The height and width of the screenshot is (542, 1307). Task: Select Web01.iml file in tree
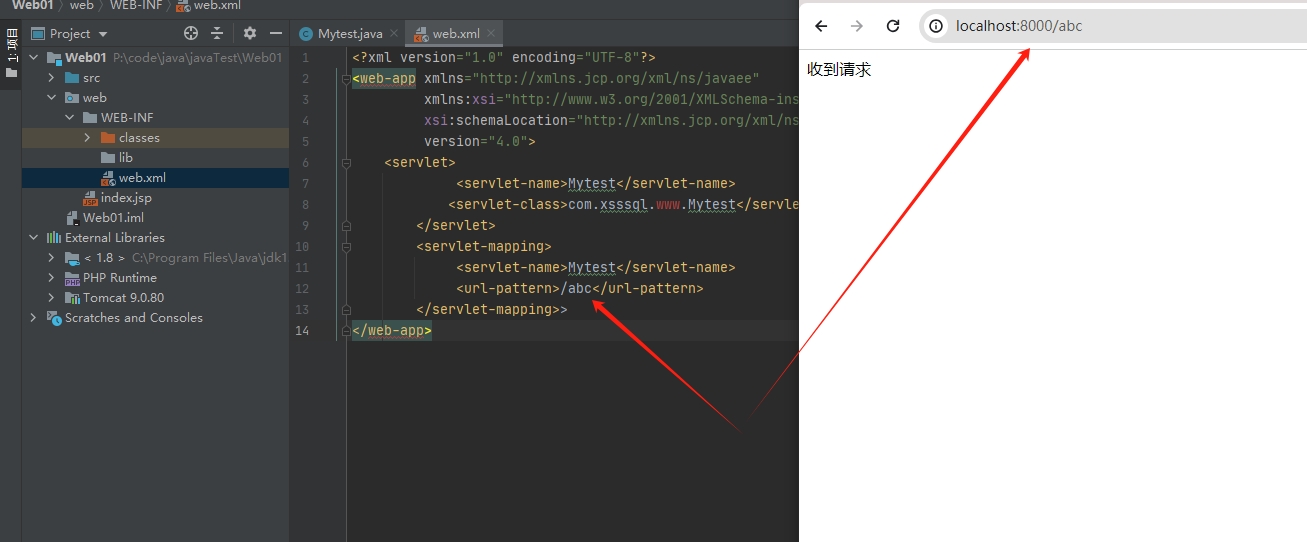[112, 218]
